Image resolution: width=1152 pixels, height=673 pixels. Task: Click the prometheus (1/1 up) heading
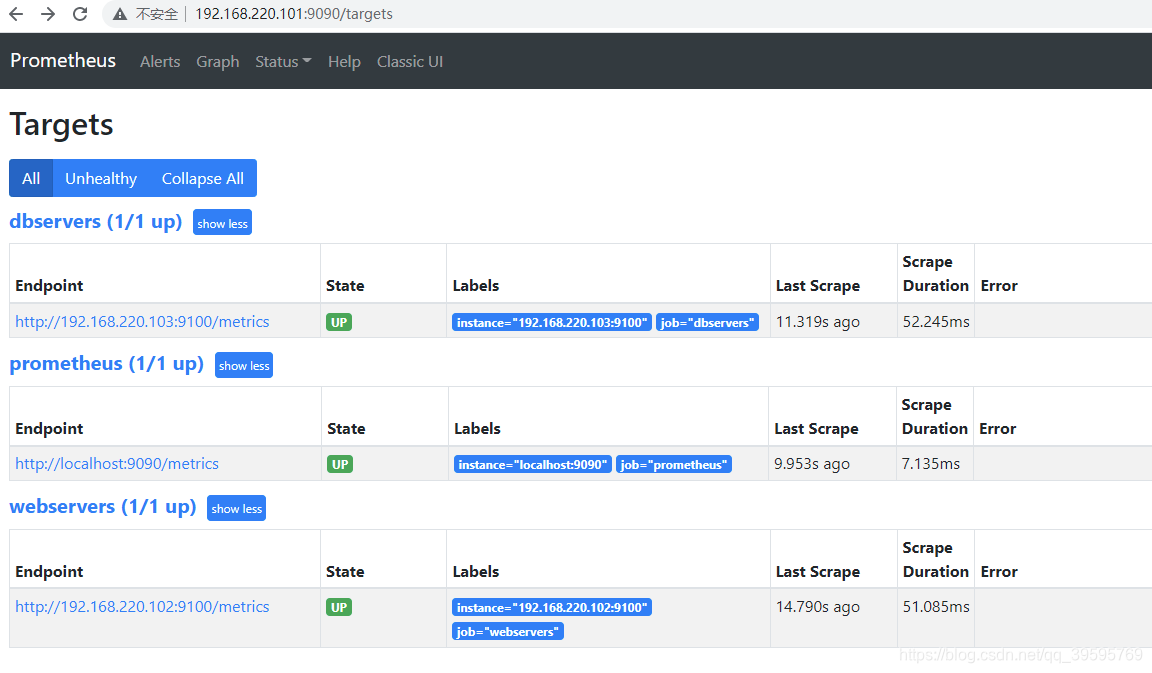click(107, 364)
